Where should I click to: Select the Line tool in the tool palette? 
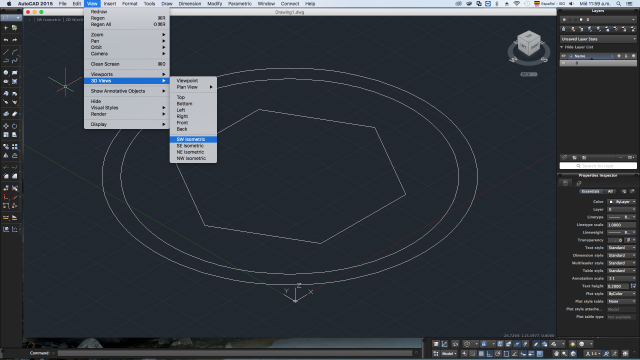6,52
